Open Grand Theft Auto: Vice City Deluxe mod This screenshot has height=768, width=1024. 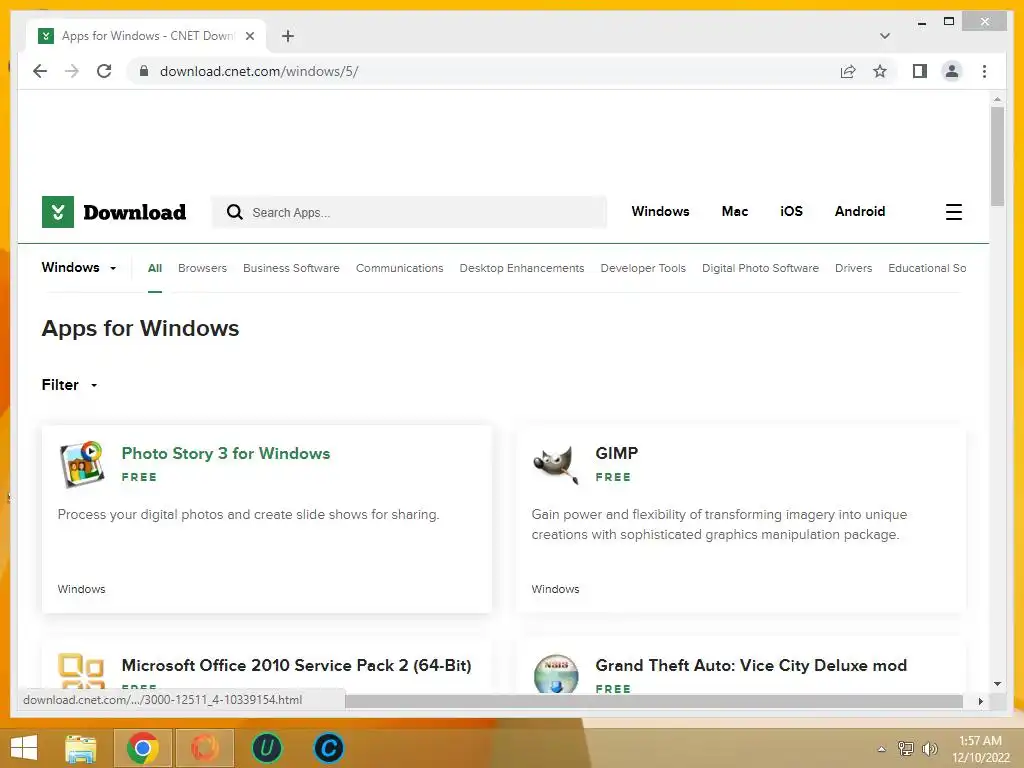coord(751,665)
